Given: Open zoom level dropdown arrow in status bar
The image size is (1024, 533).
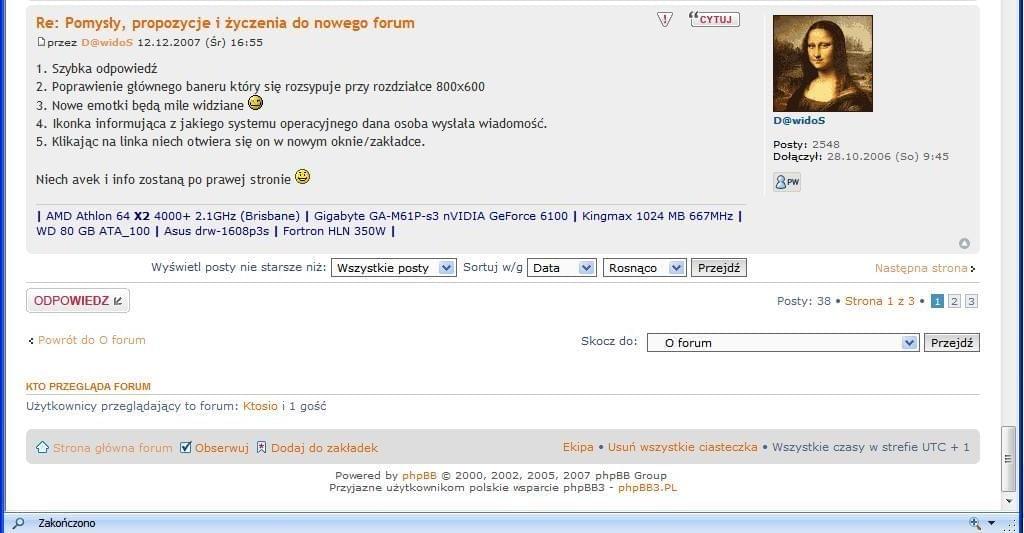Looking at the screenshot, I should click(991, 523).
